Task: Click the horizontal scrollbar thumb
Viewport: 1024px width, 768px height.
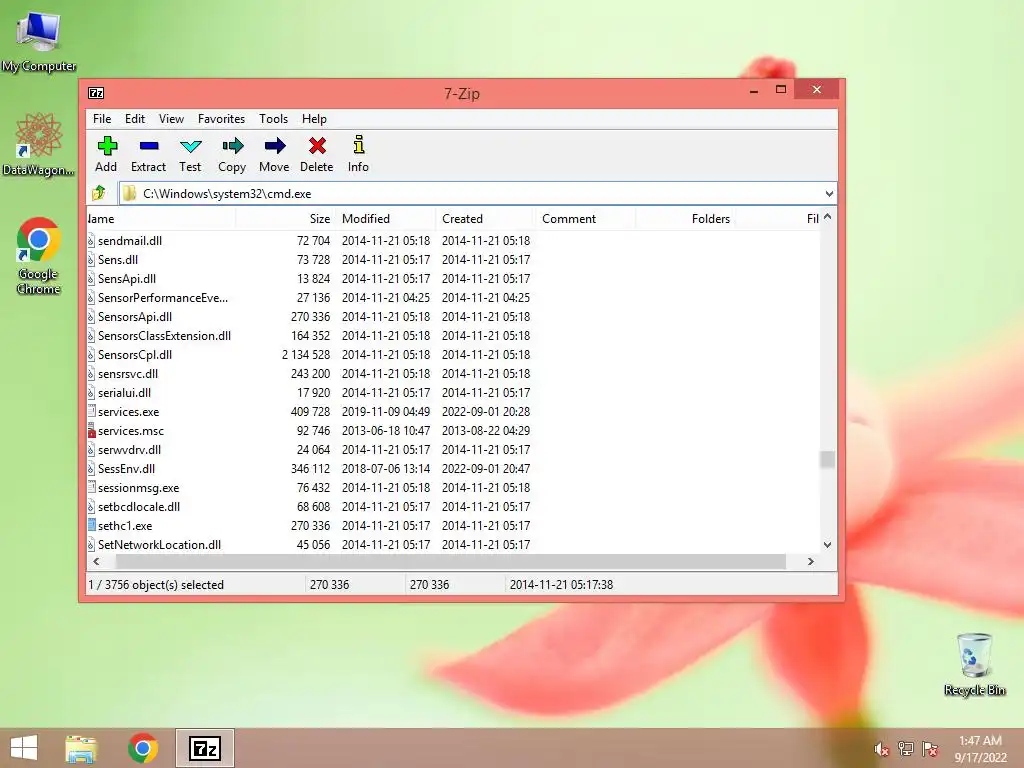Action: (x=451, y=562)
